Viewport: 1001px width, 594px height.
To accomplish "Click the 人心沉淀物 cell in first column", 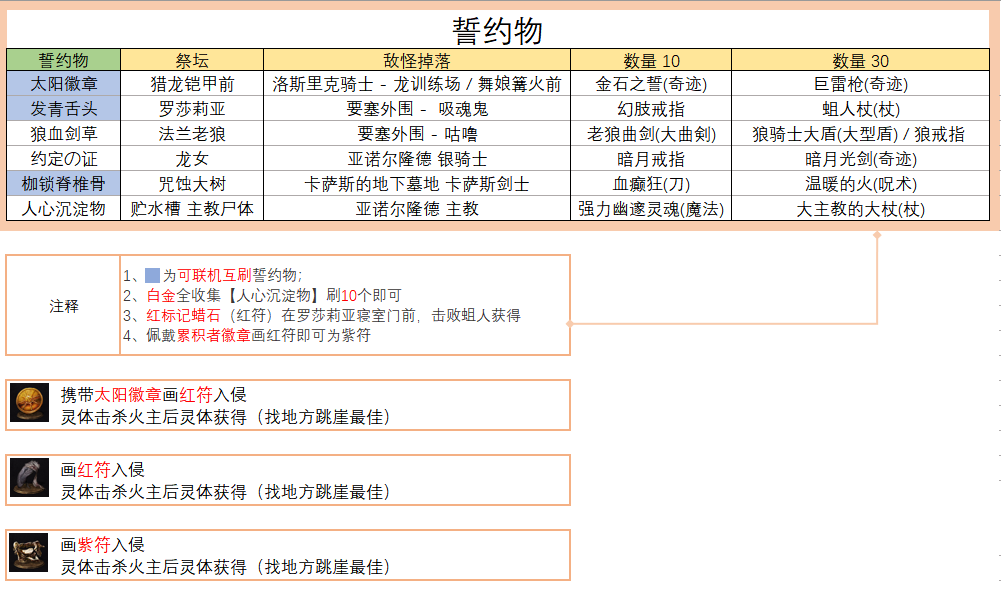I will [63, 209].
